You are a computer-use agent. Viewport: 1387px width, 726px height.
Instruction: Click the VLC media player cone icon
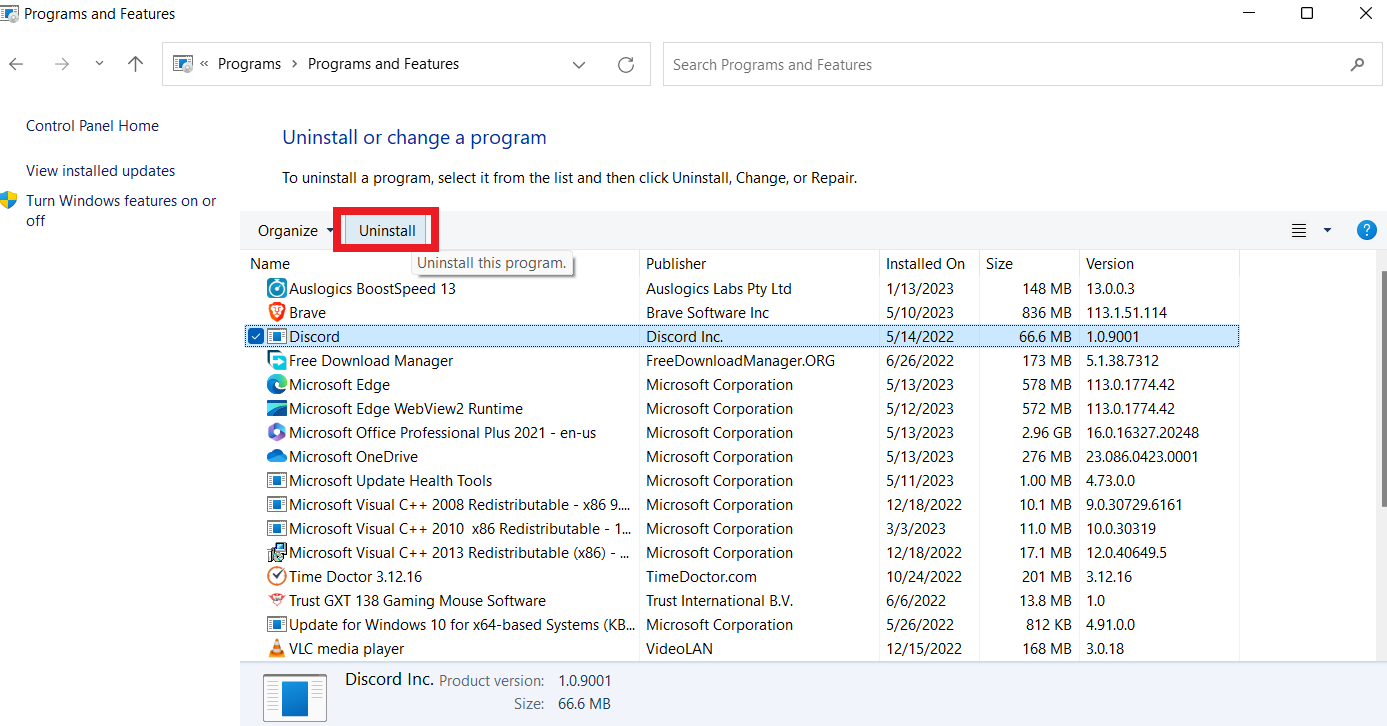(277, 648)
